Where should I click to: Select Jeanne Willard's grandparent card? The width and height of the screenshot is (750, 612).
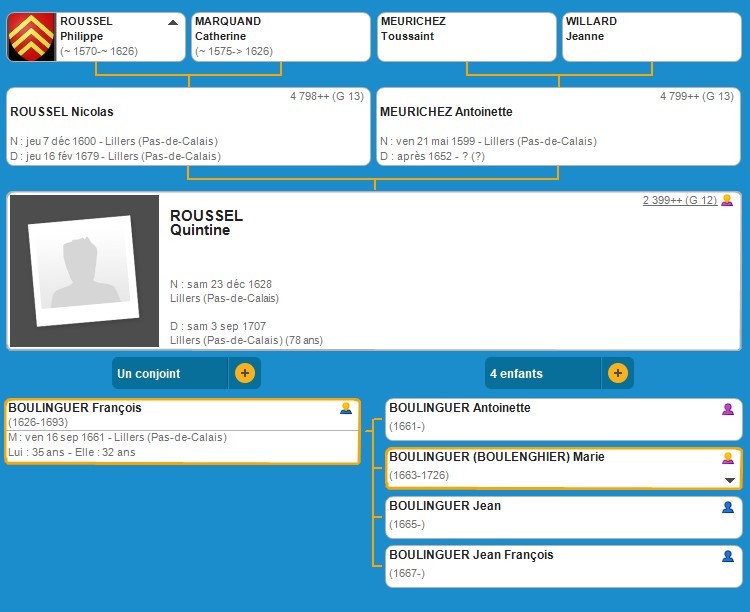pyautogui.click(x=651, y=37)
